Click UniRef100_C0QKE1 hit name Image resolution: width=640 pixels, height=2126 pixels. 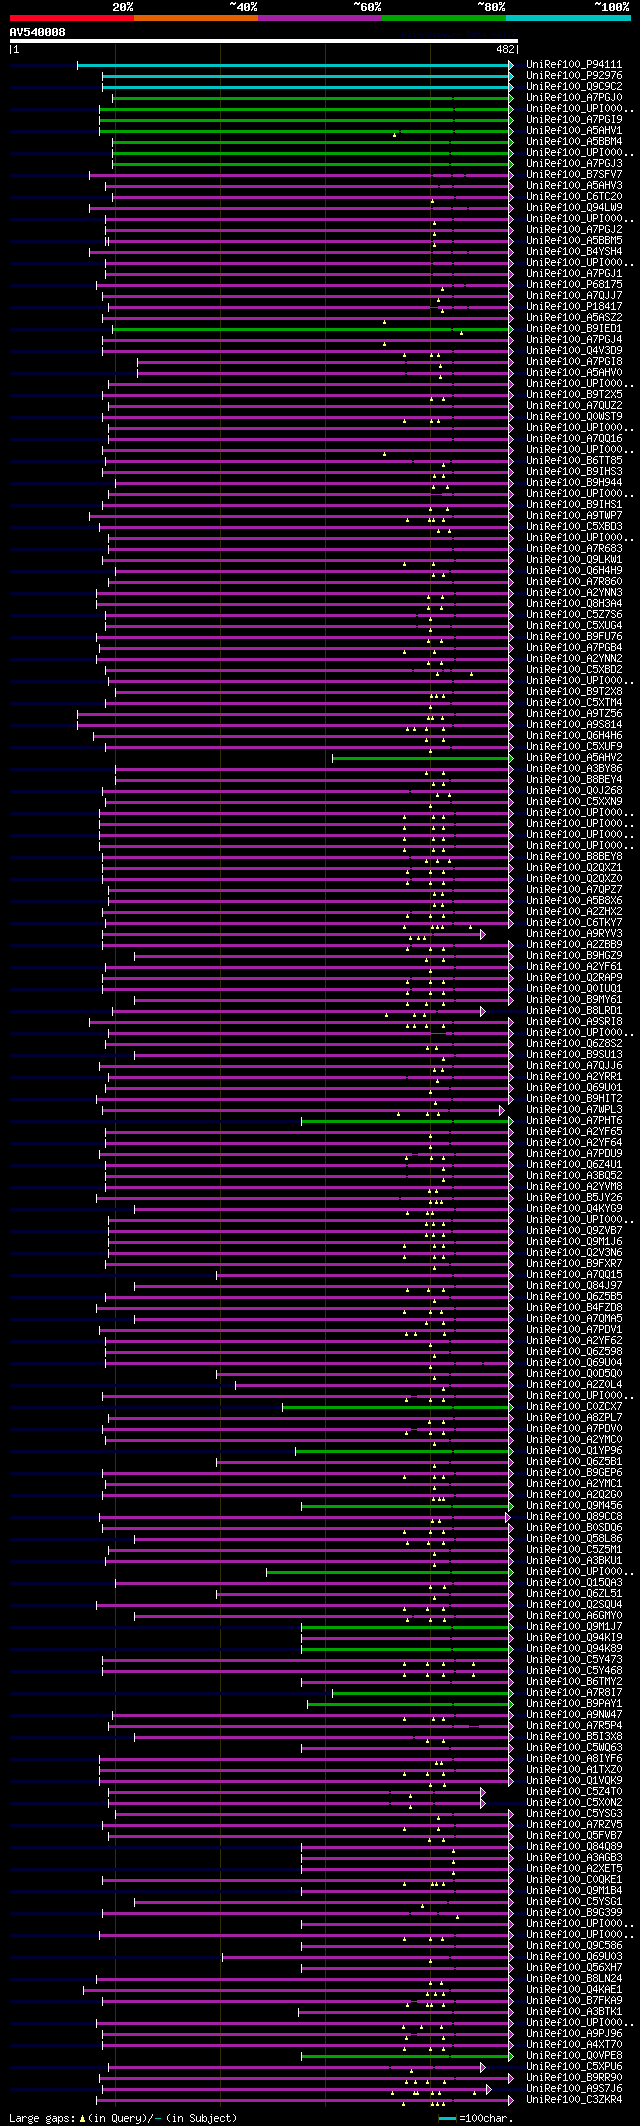tap(574, 1880)
